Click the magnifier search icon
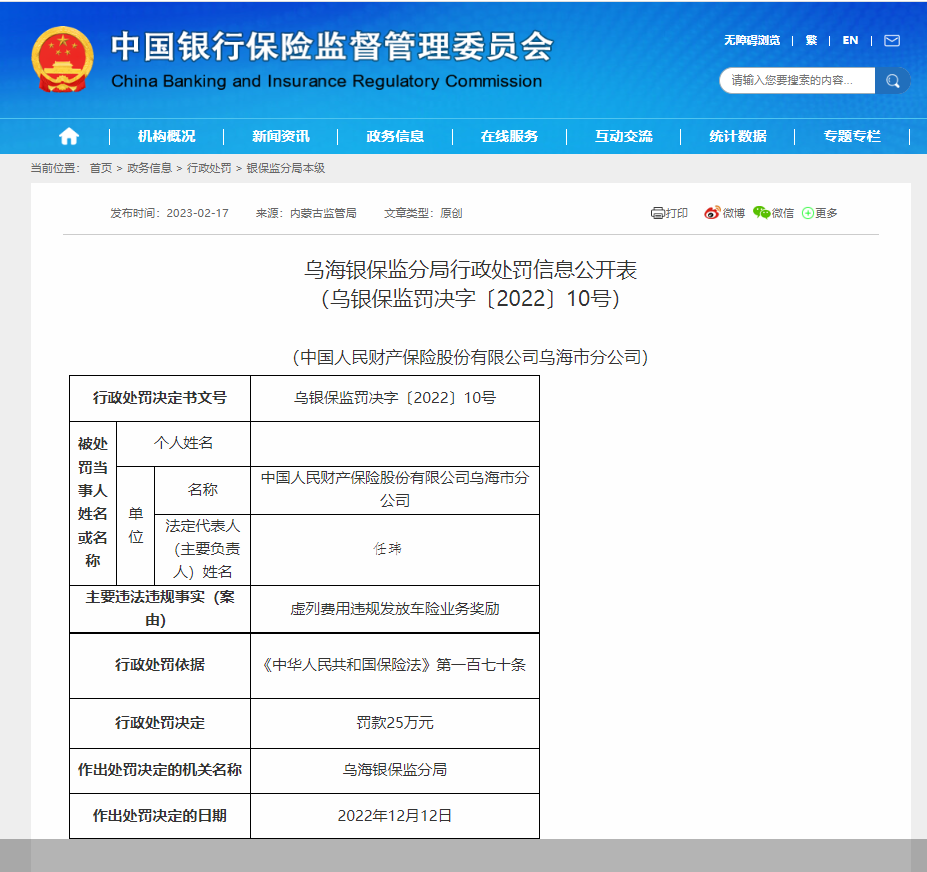927x872 pixels. [891, 81]
